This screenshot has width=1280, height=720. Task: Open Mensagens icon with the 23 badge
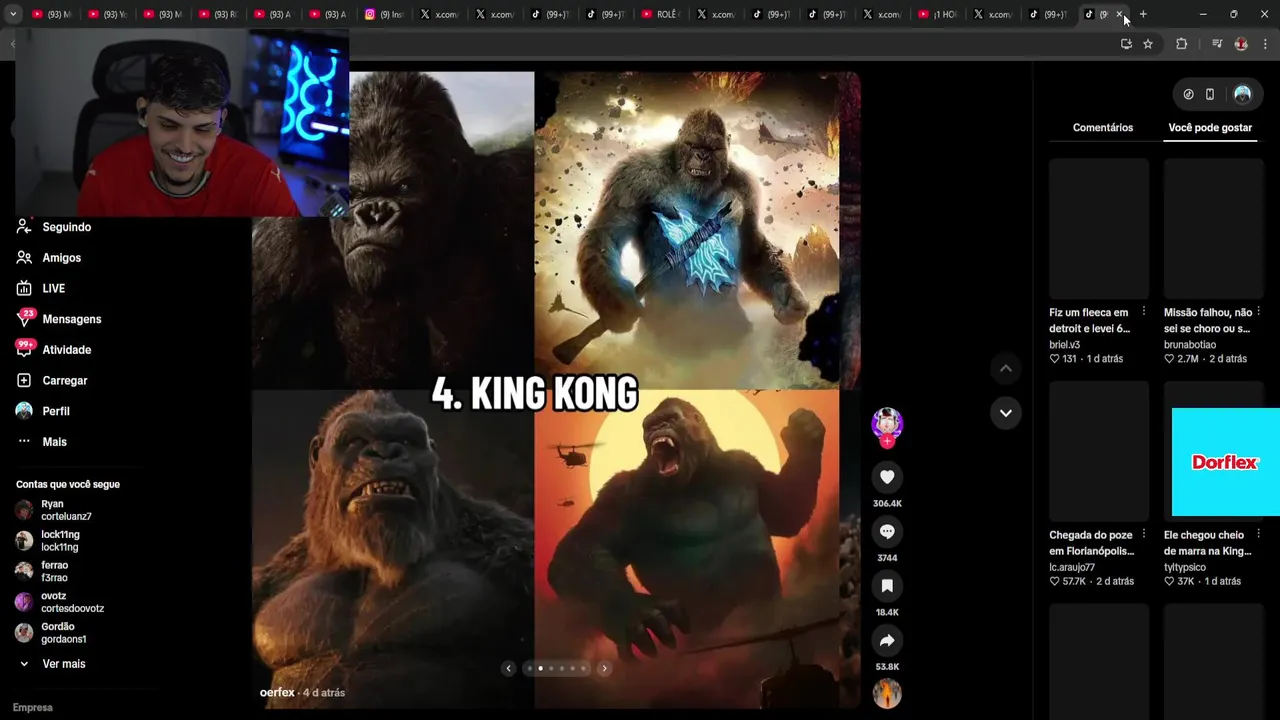coord(24,319)
